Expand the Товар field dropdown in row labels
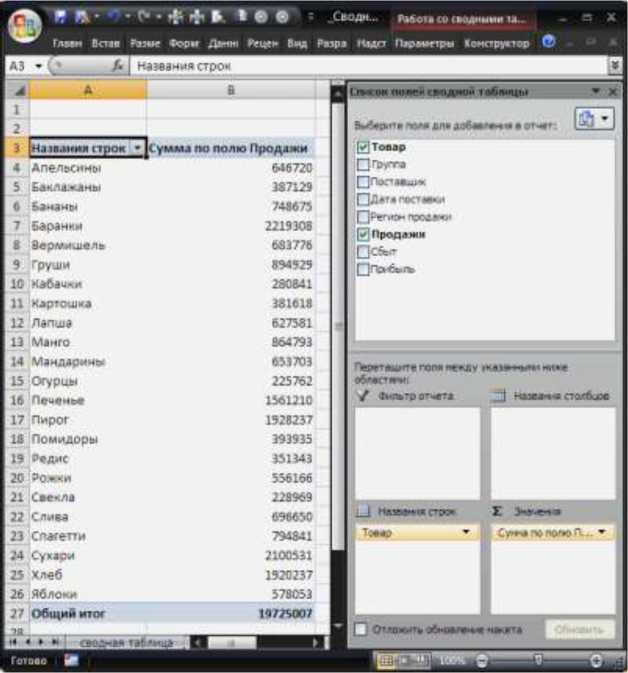The image size is (628, 673). 465,533
